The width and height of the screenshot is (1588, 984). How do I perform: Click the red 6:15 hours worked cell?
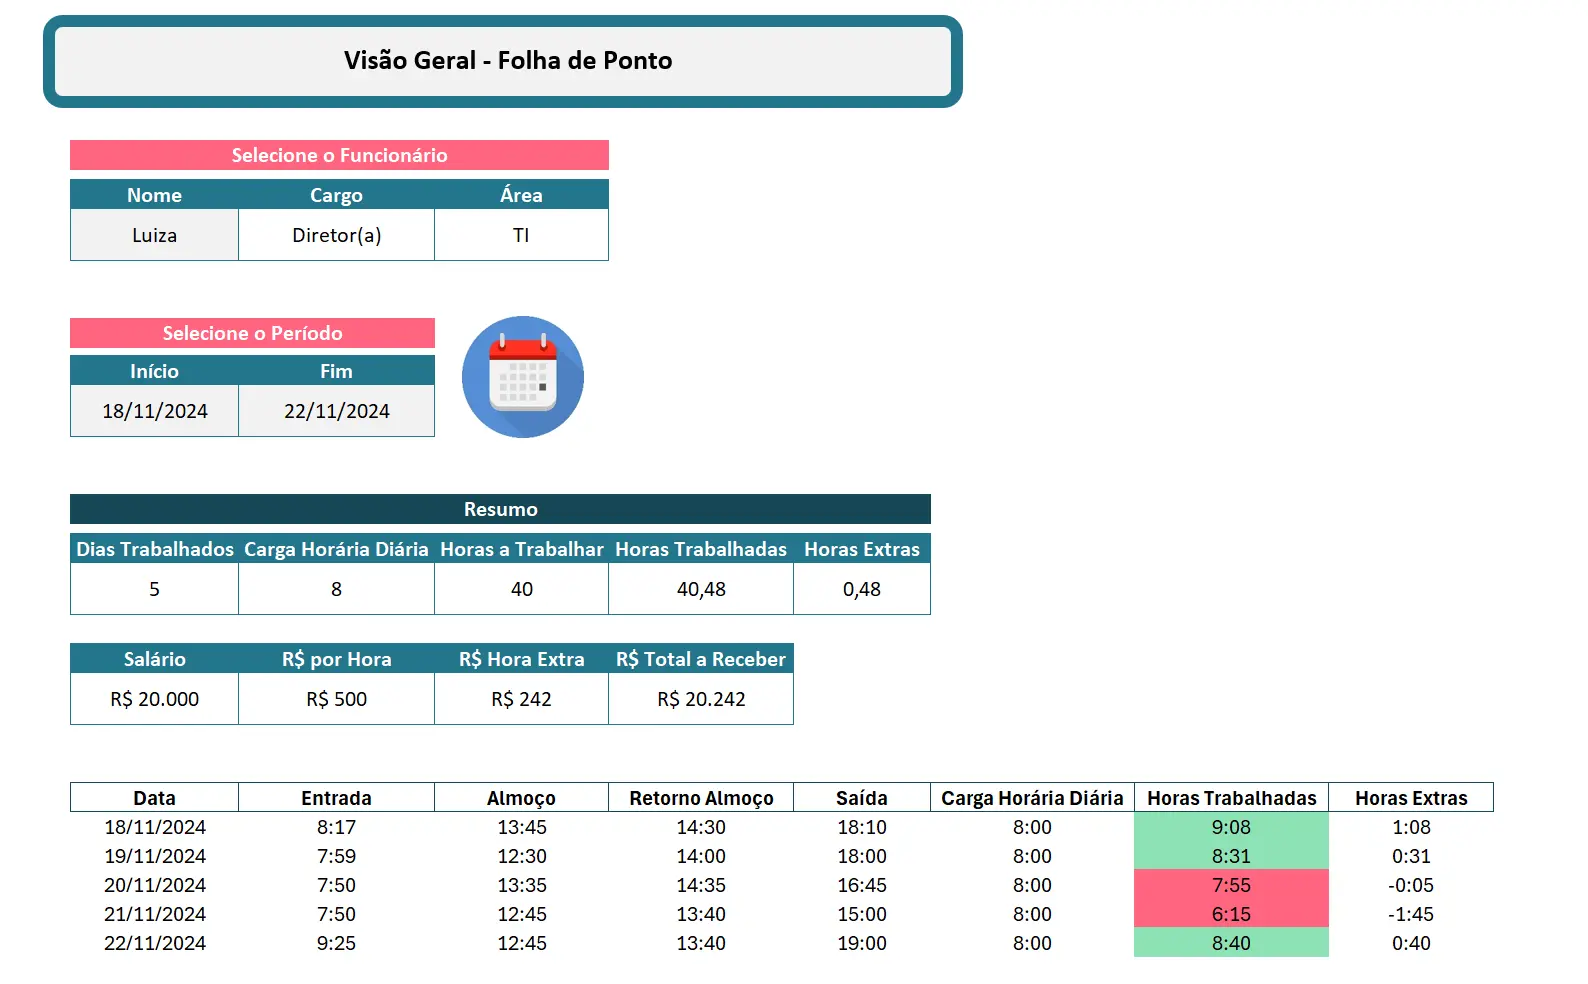[1231, 914]
